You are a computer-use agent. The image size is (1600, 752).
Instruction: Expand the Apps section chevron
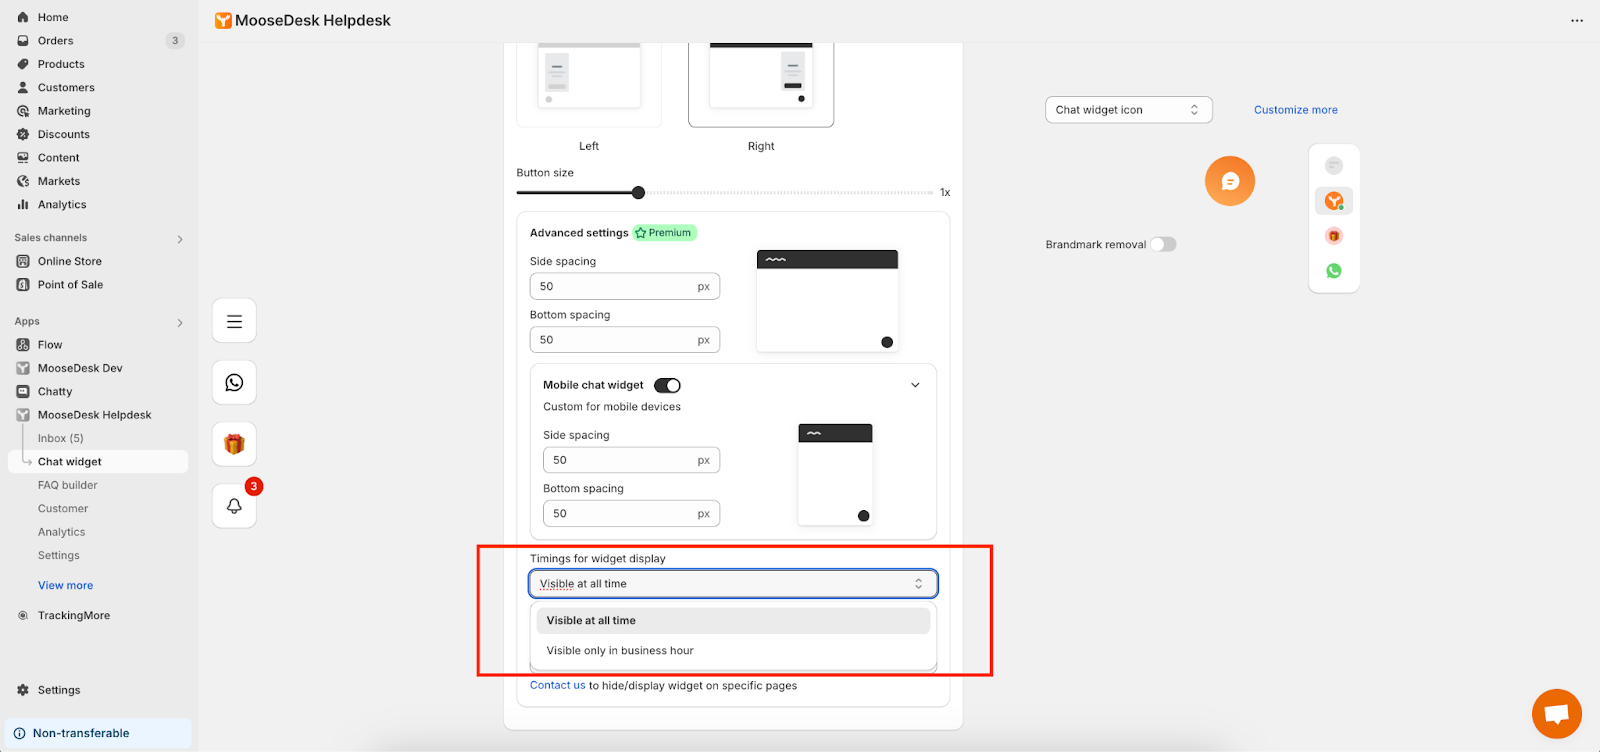(180, 322)
